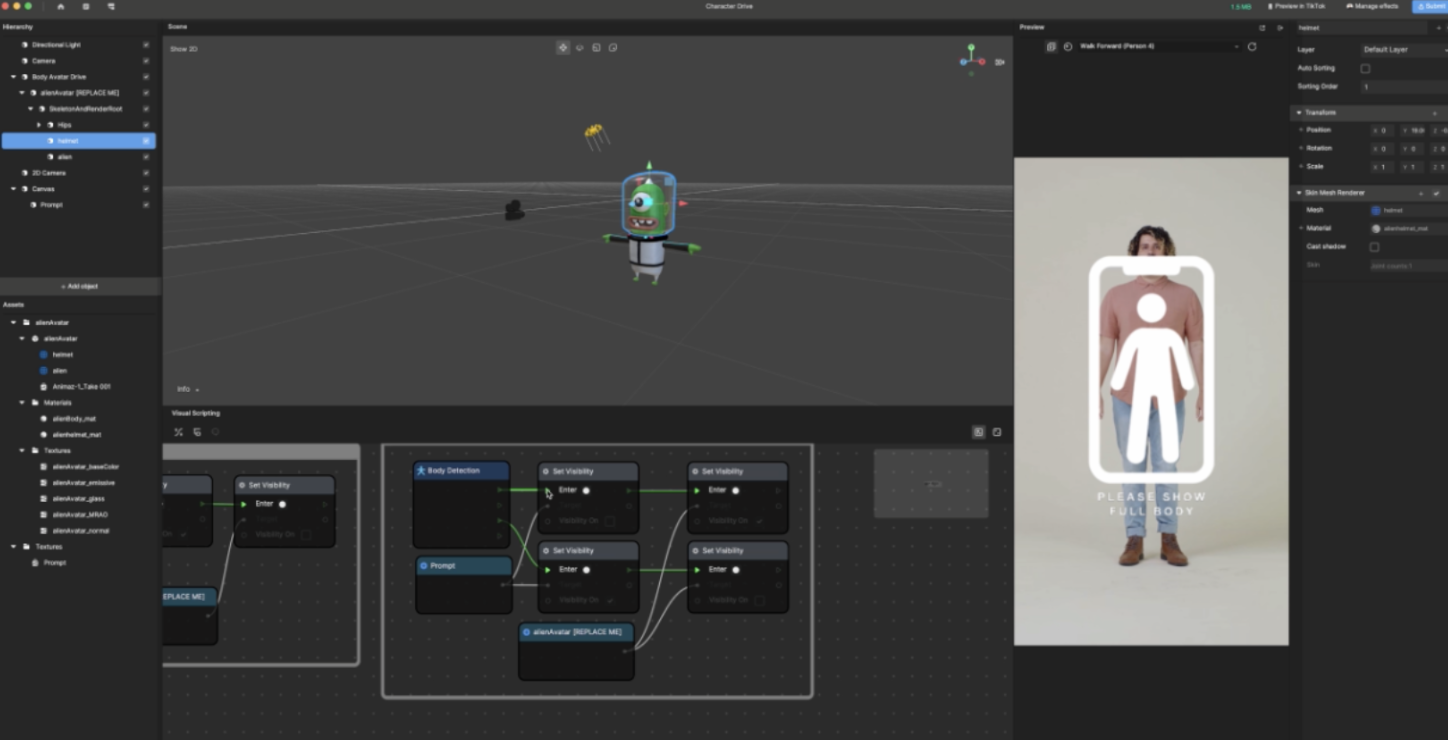The image size is (1448, 740).
Task: Click the plus icon on Skin Mesh Renderer
Action: pos(1420,193)
